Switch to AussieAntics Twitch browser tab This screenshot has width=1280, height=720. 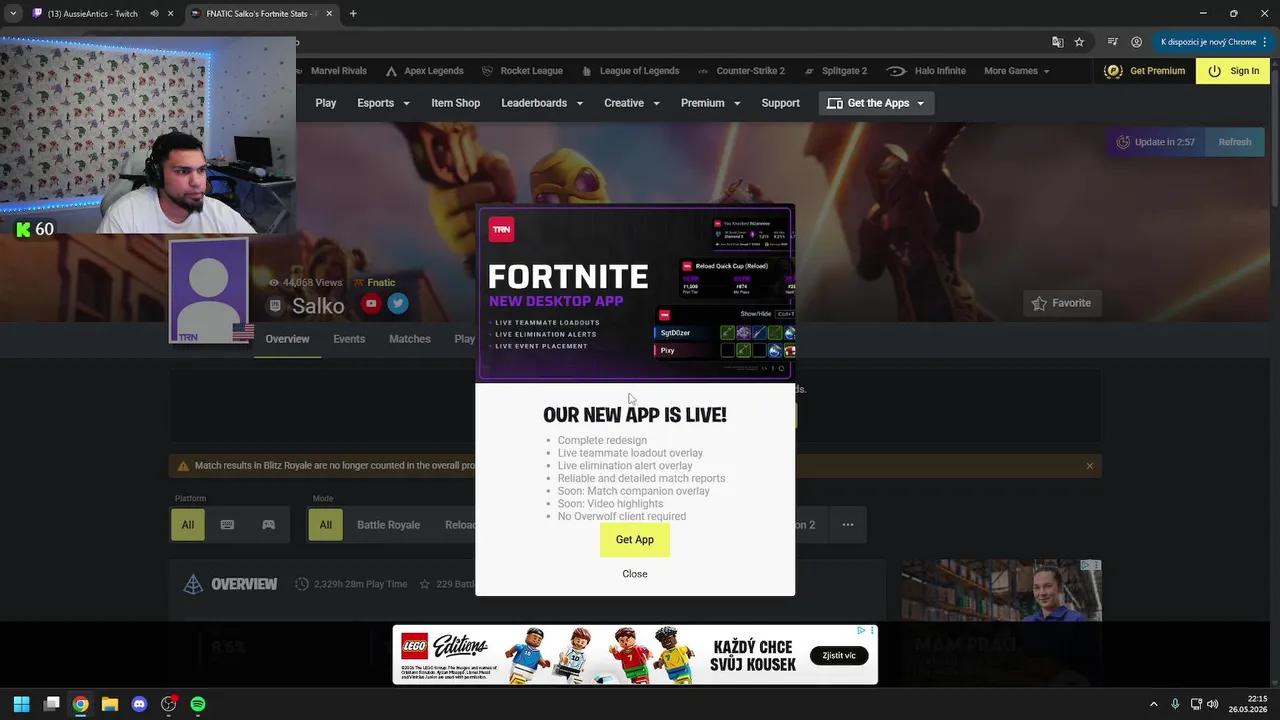point(92,14)
